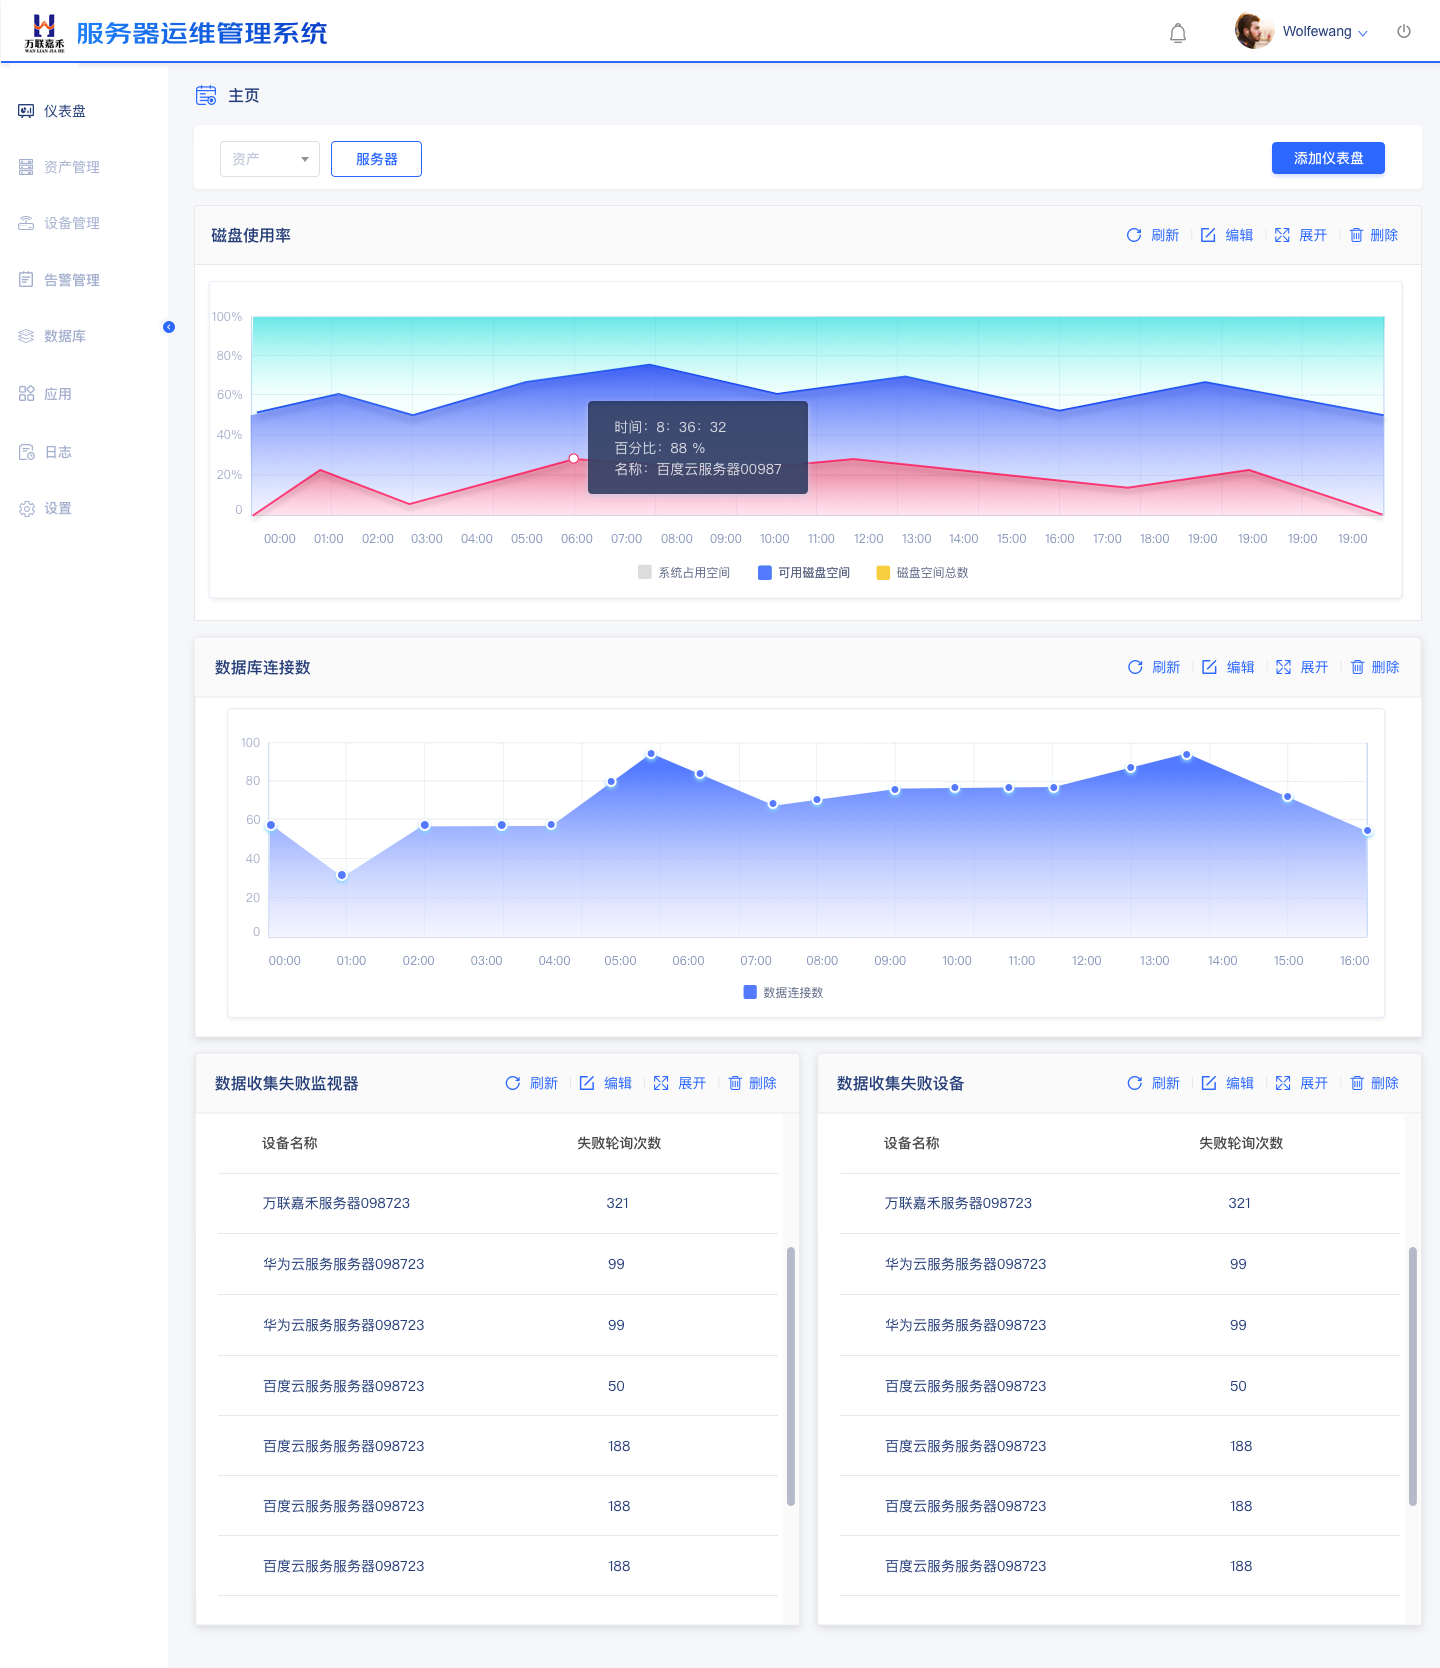This screenshot has width=1440, height=1668.
Task: Toggle 数据连接数 legend in database chart
Action: coord(783,993)
